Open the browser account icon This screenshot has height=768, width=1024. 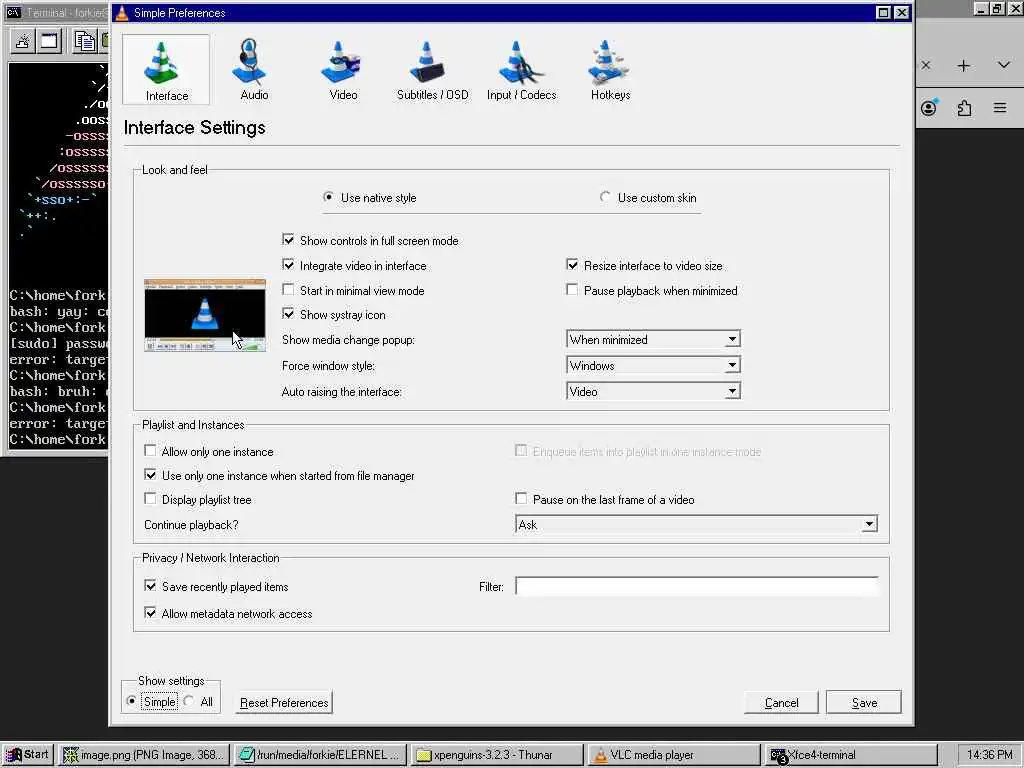[929, 108]
